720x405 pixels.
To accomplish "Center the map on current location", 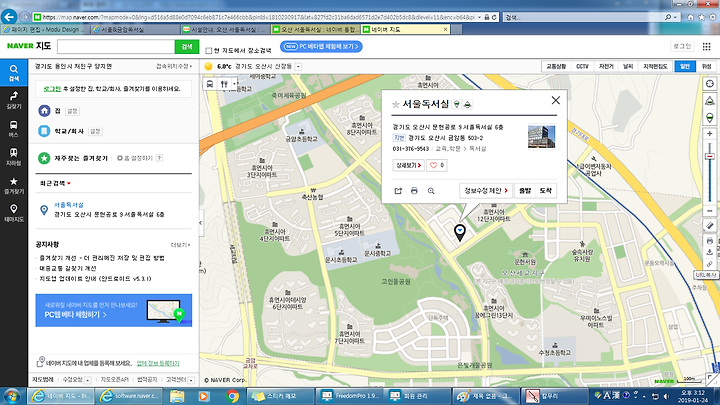I will coord(710,84).
